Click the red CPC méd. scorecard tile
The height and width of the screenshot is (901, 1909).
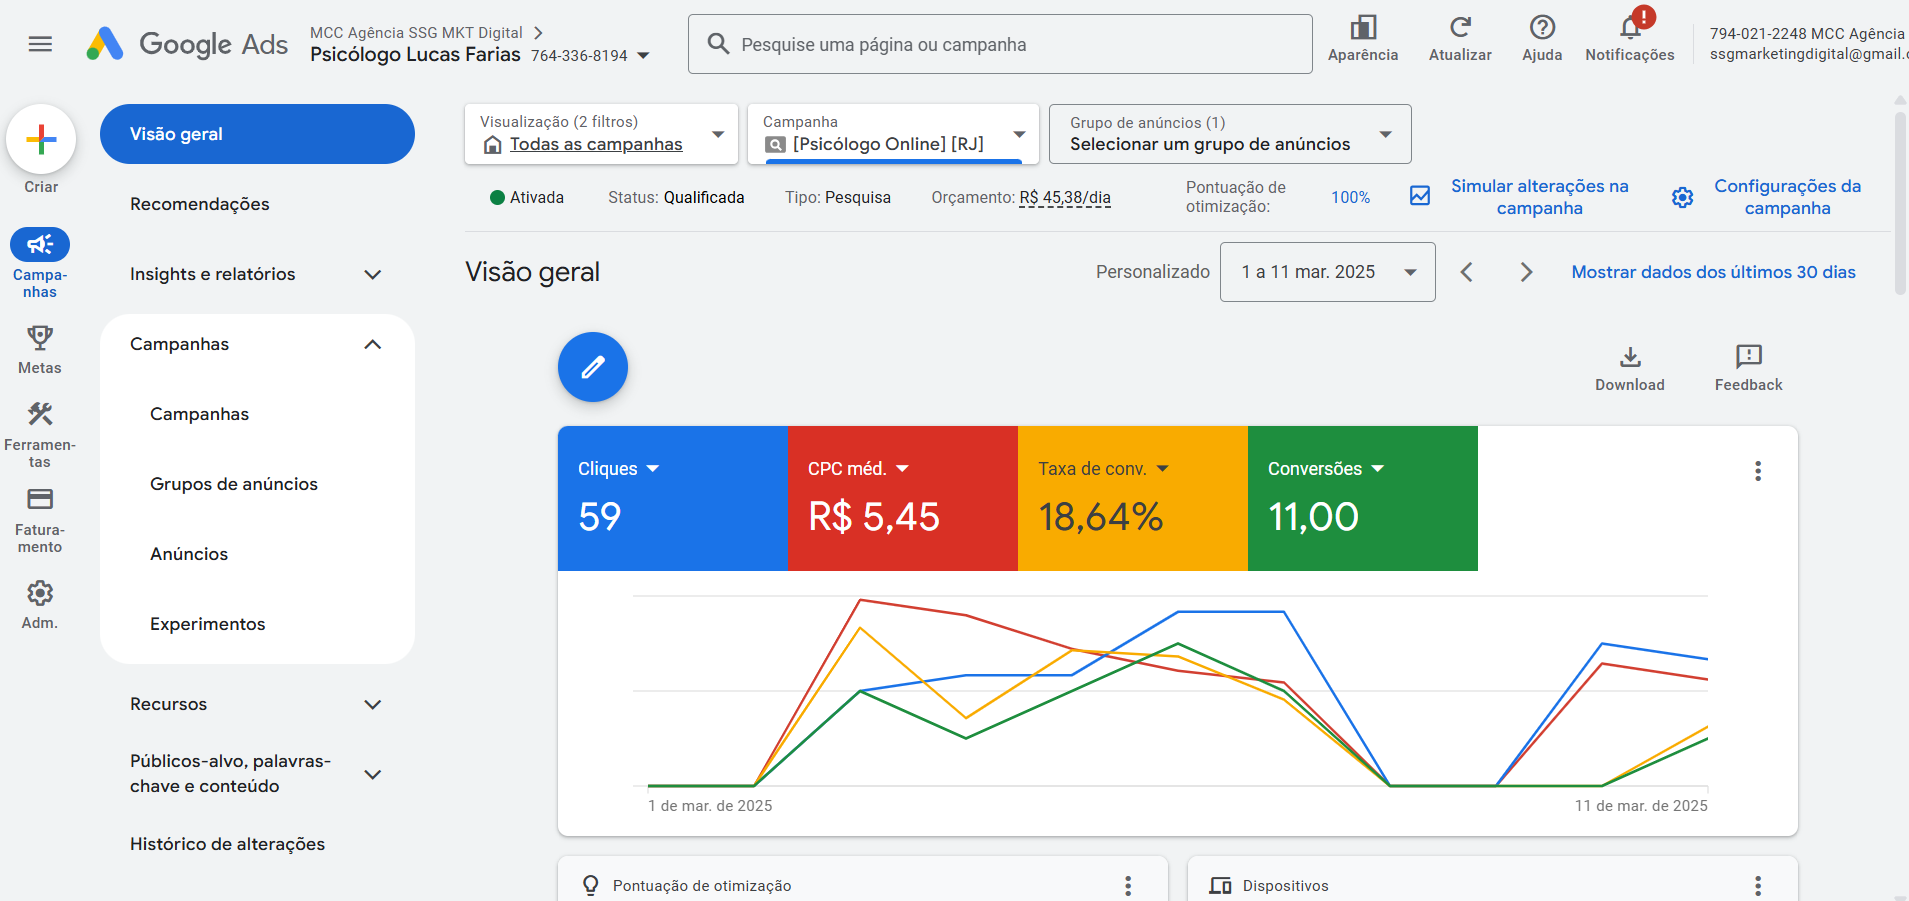[x=903, y=499]
